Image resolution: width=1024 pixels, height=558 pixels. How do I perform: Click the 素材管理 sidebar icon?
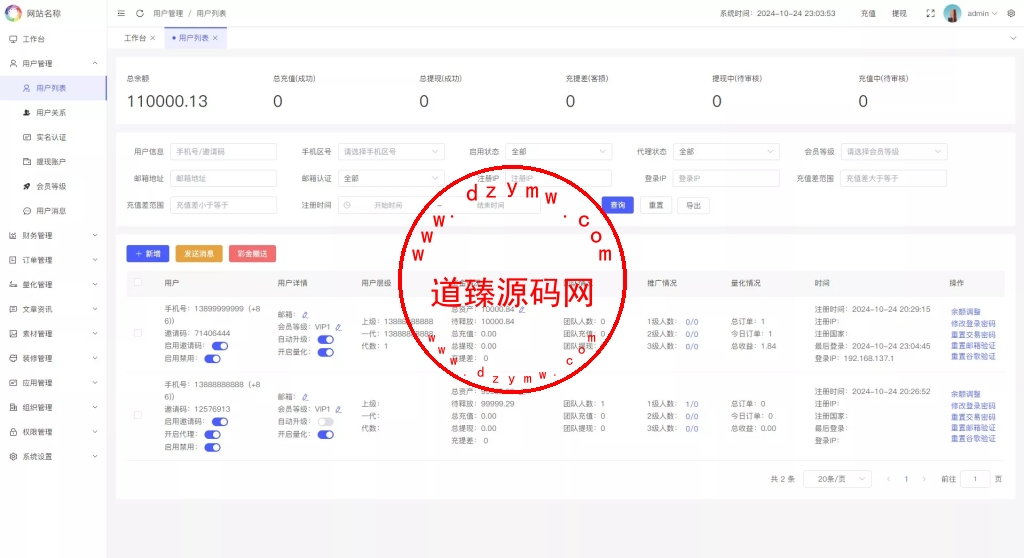[13, 334]
